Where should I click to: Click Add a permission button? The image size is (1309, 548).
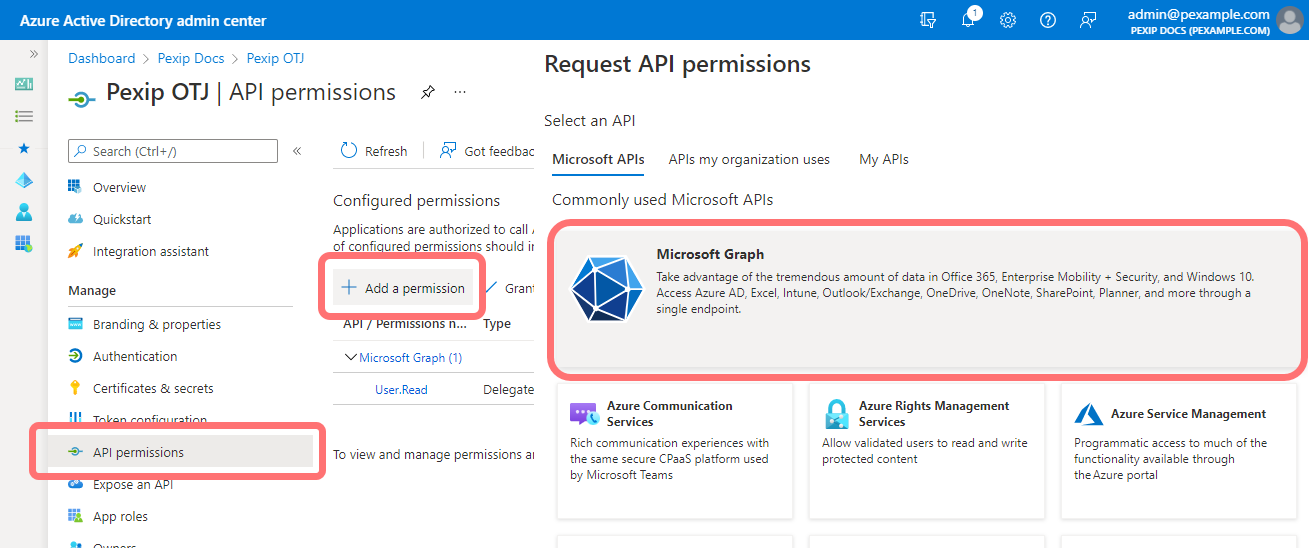coord(403,288)
